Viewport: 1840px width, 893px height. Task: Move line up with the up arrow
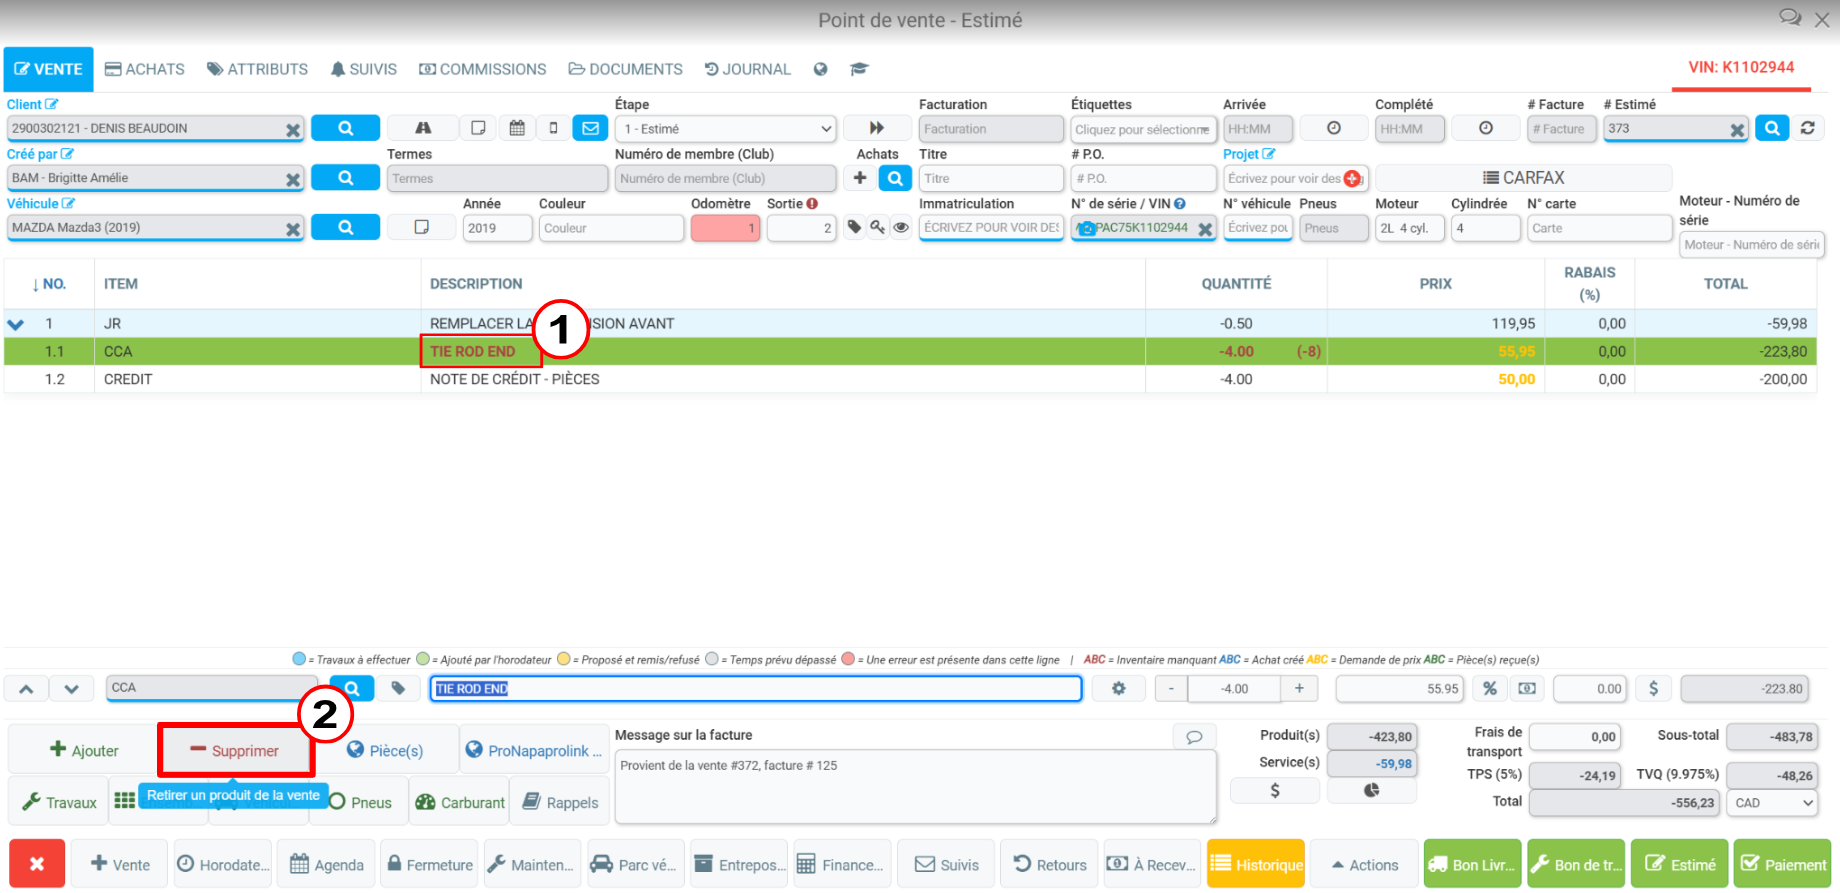pyautogui.click(x=26, y=688)
